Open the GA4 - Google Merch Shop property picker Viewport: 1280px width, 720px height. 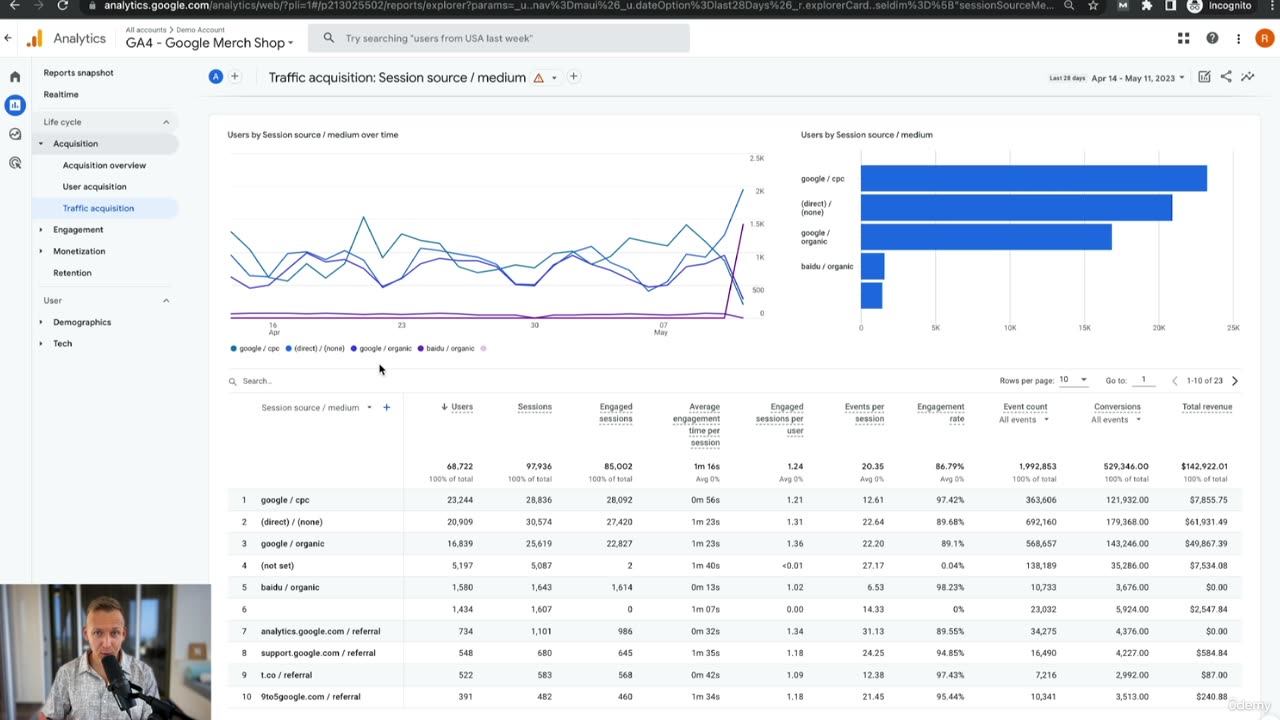tap(209, 43)
